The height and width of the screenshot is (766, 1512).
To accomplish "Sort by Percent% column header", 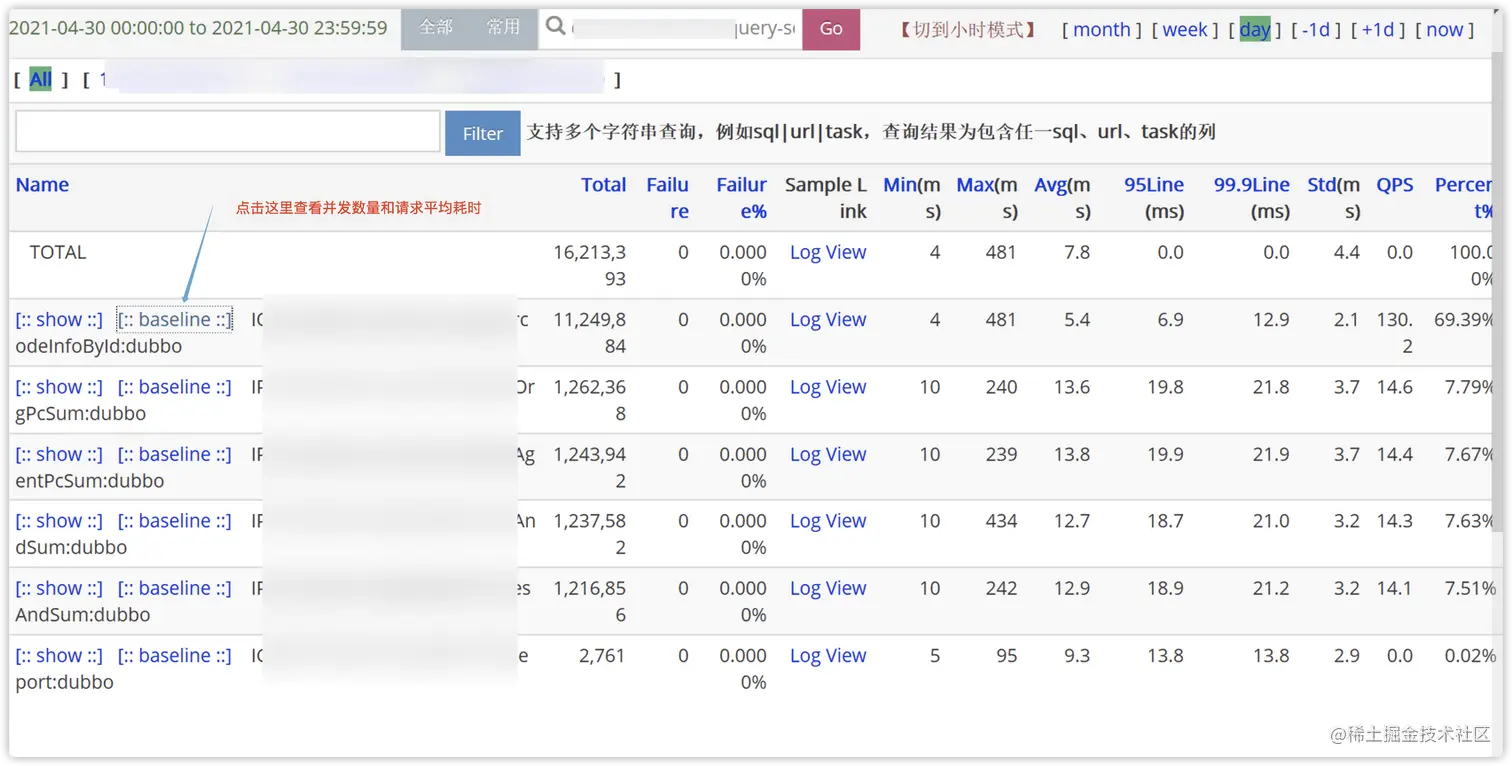I will [x=1464, y=198].
